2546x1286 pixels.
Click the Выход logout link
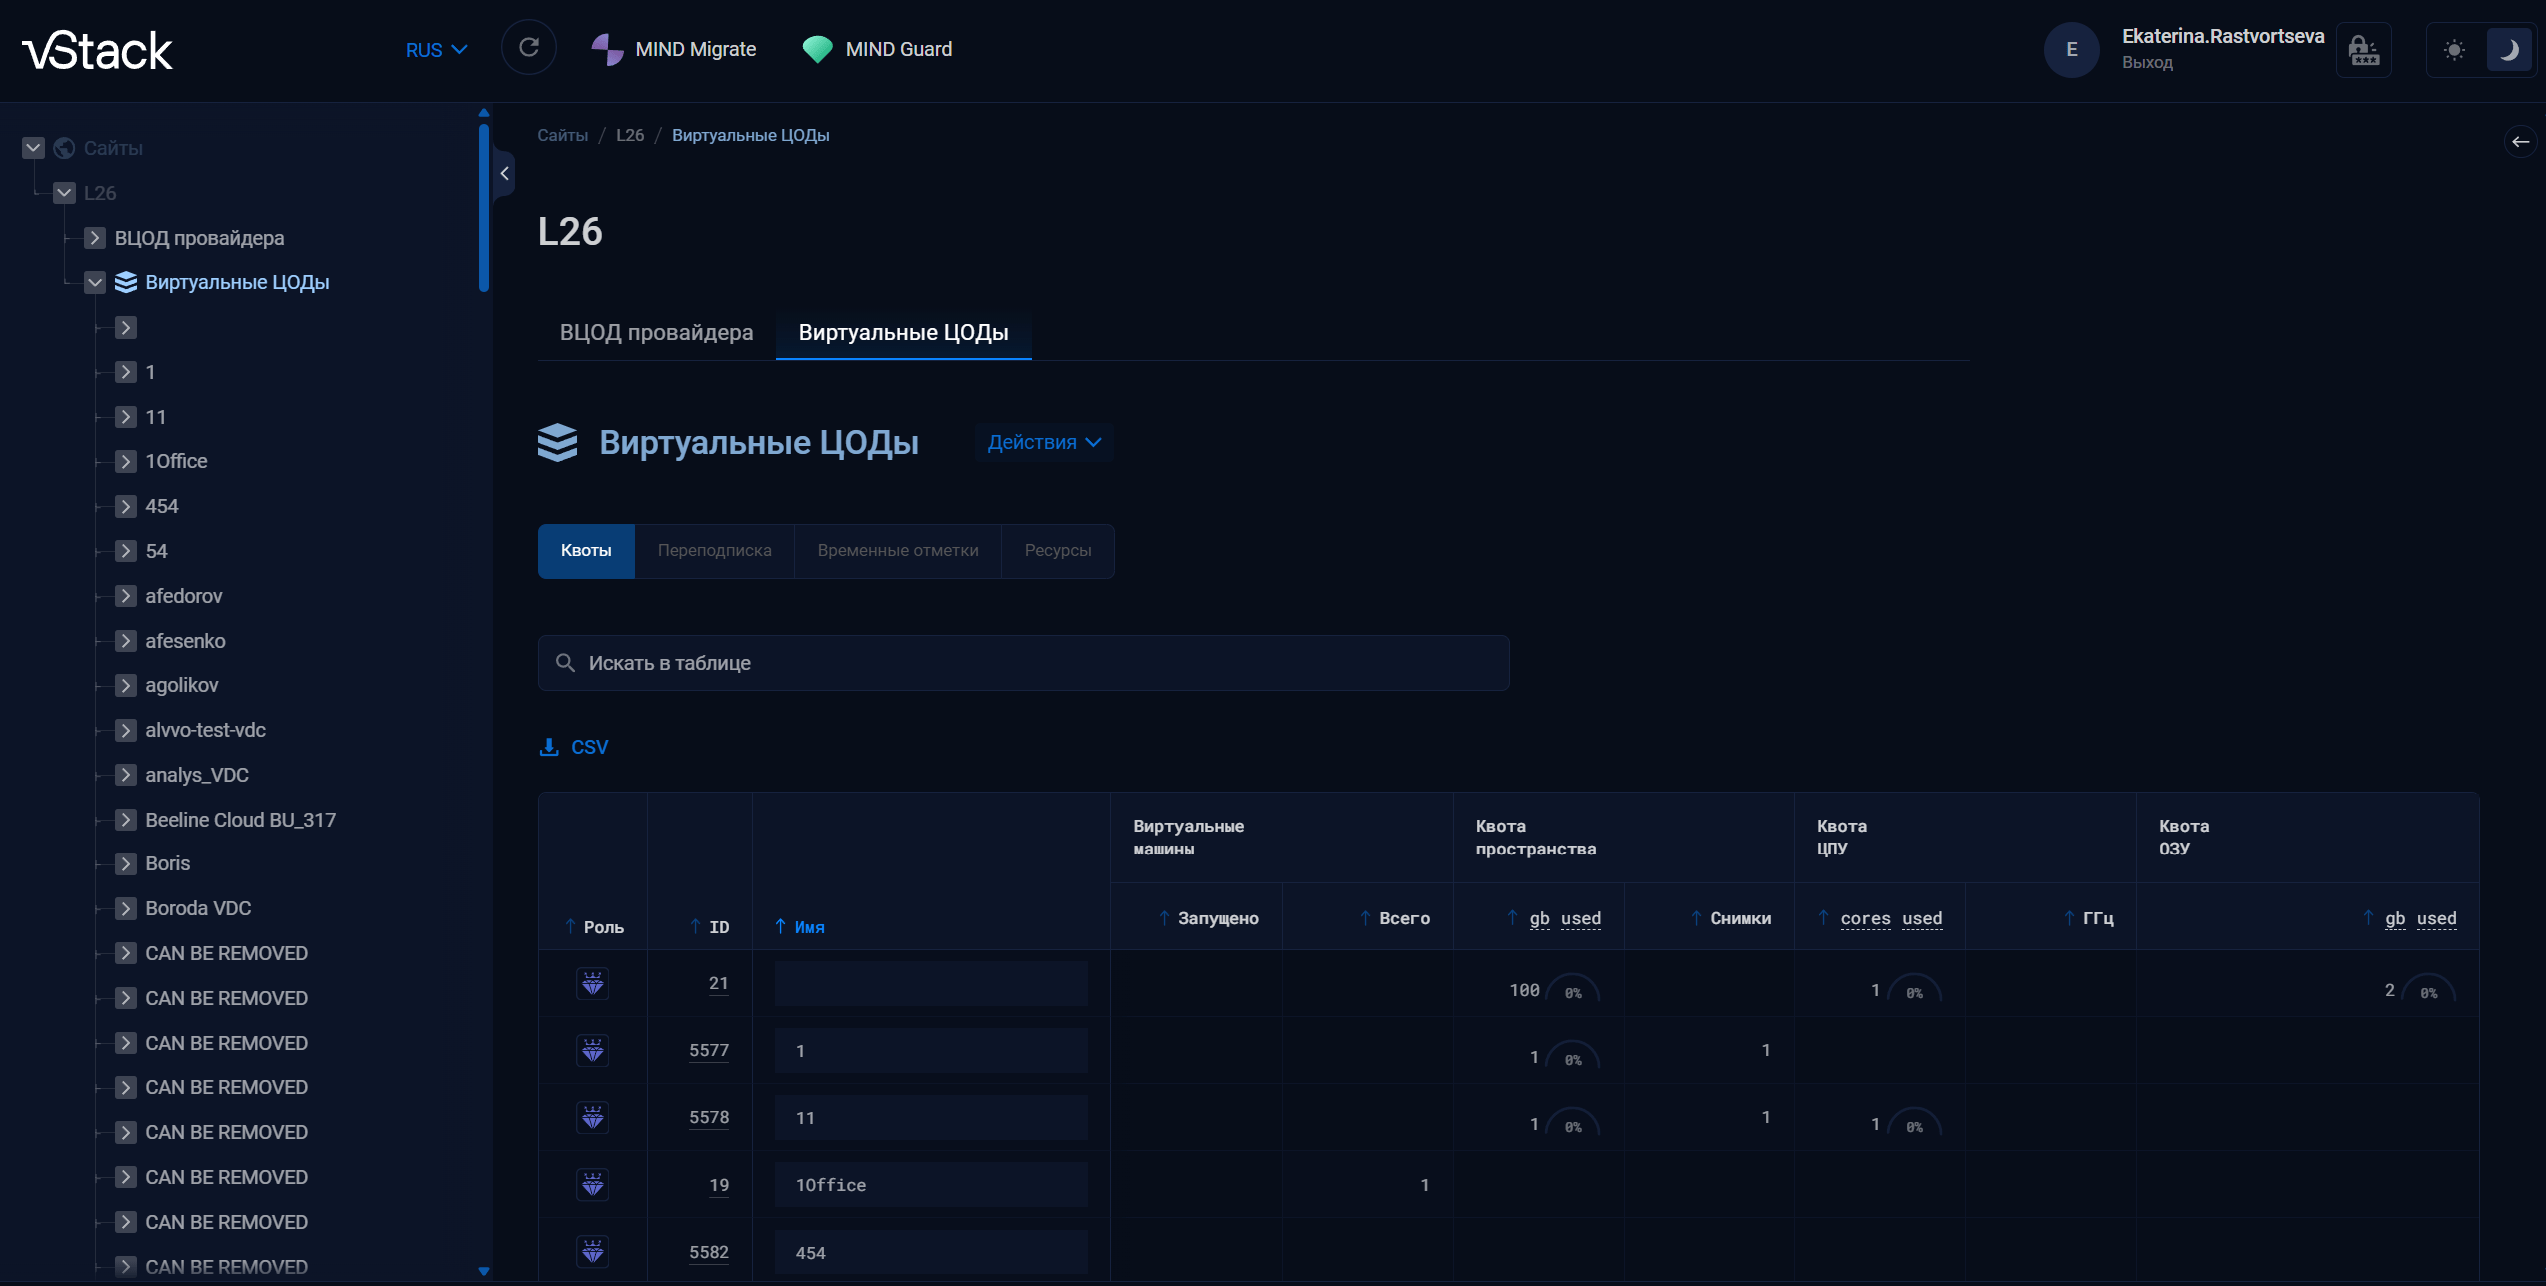(x=2147, y=62)
